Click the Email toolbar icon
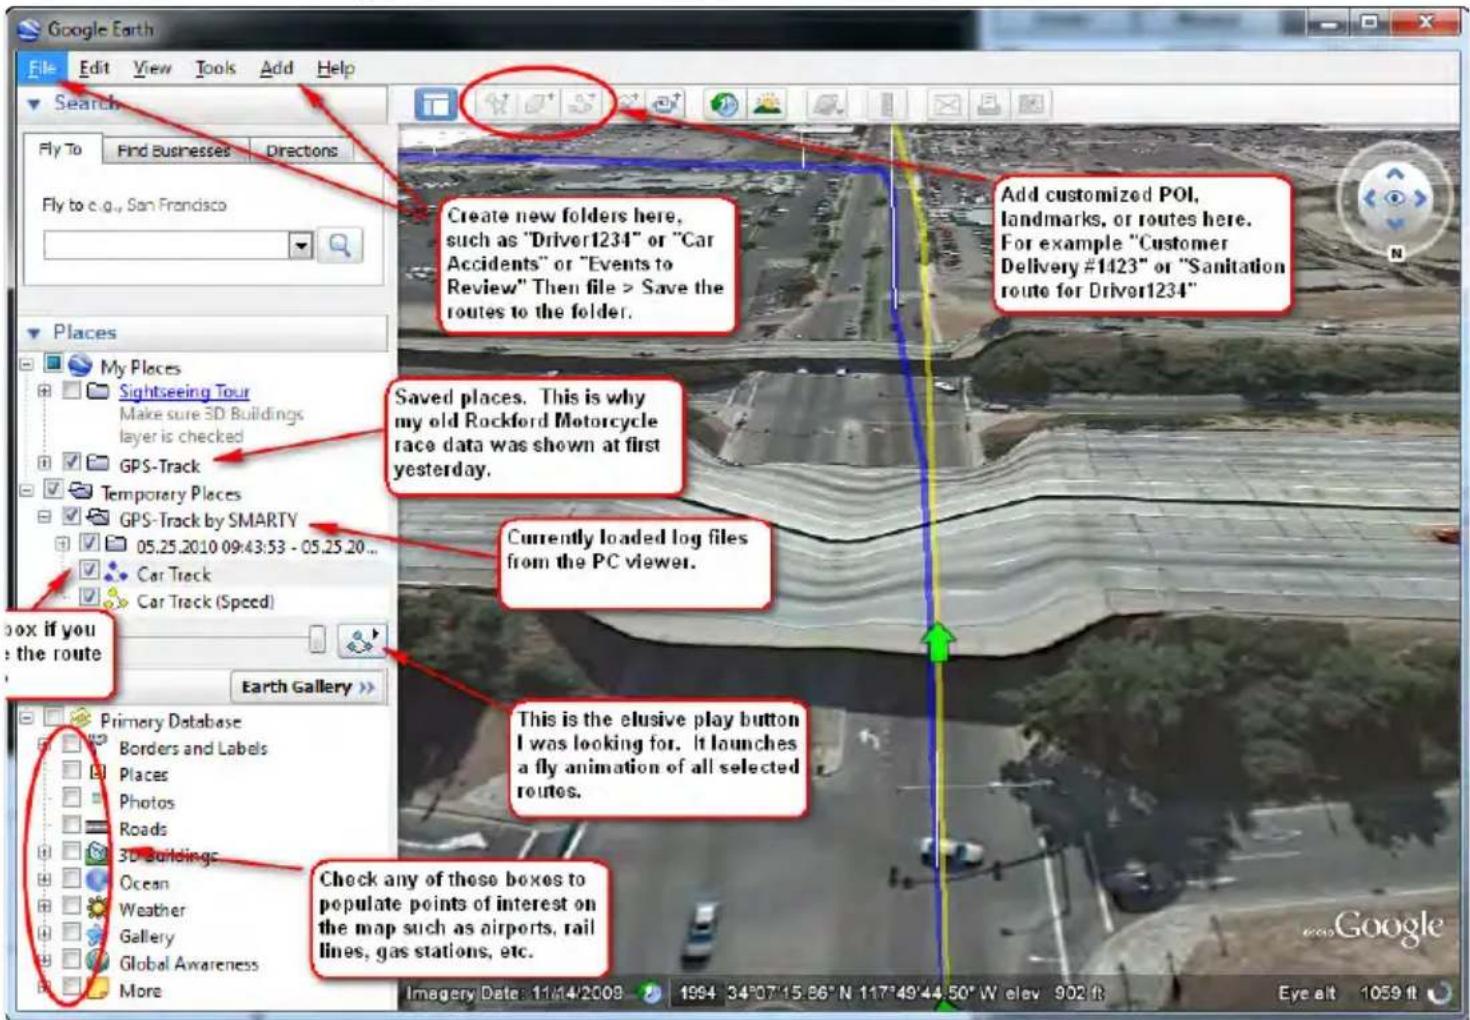Image resolution: width=1470 pixels, height=1020 pixels. click(x=946, y=104)
